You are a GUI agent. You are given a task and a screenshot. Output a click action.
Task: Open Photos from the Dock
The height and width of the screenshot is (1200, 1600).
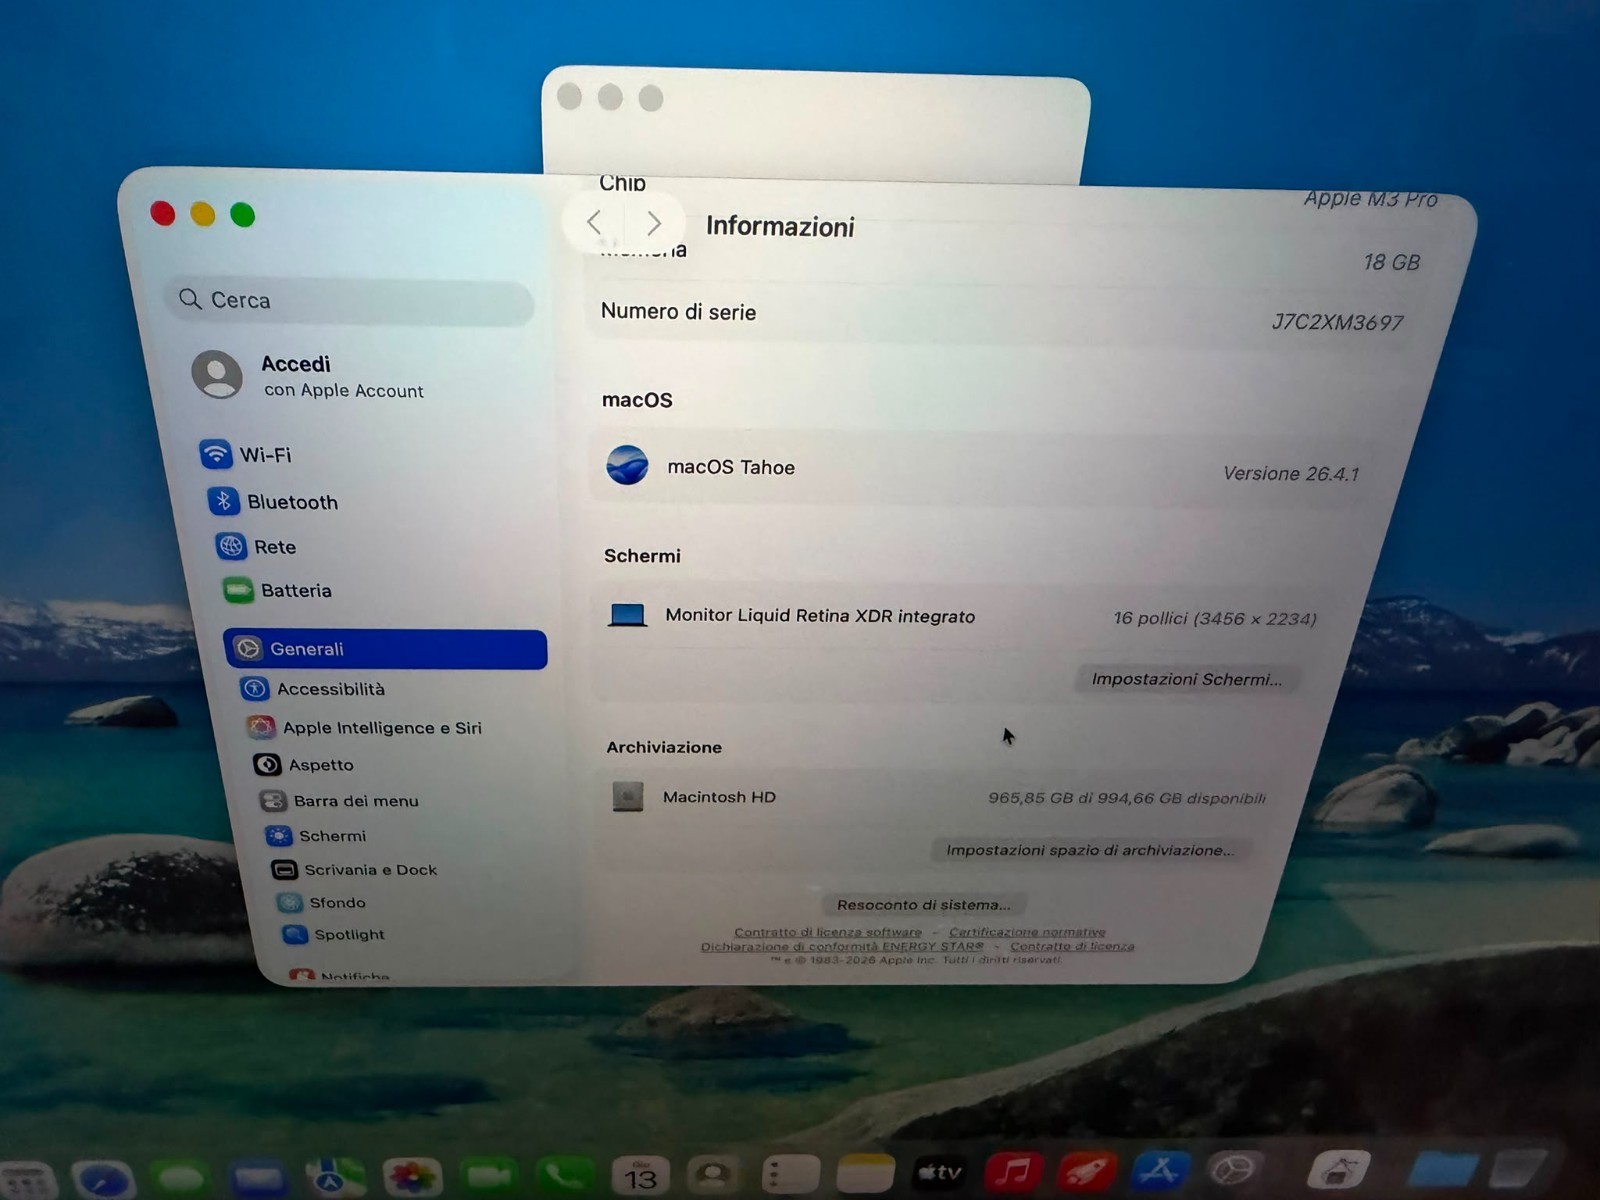[x=412, y=1176]
